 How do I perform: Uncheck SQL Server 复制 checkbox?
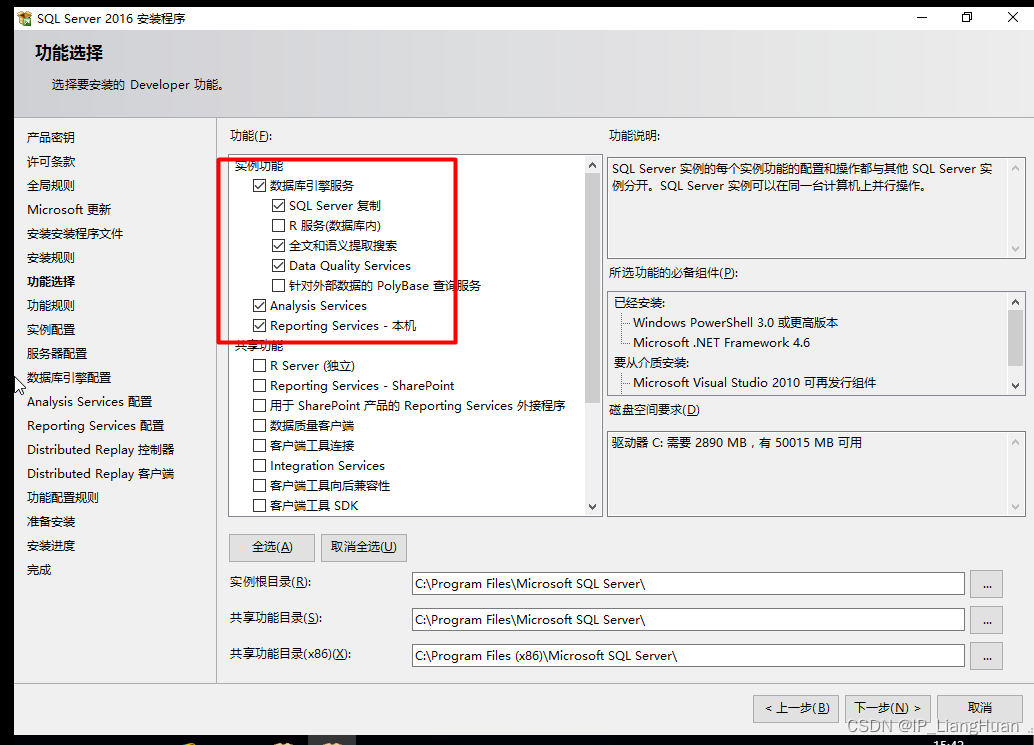278,206
